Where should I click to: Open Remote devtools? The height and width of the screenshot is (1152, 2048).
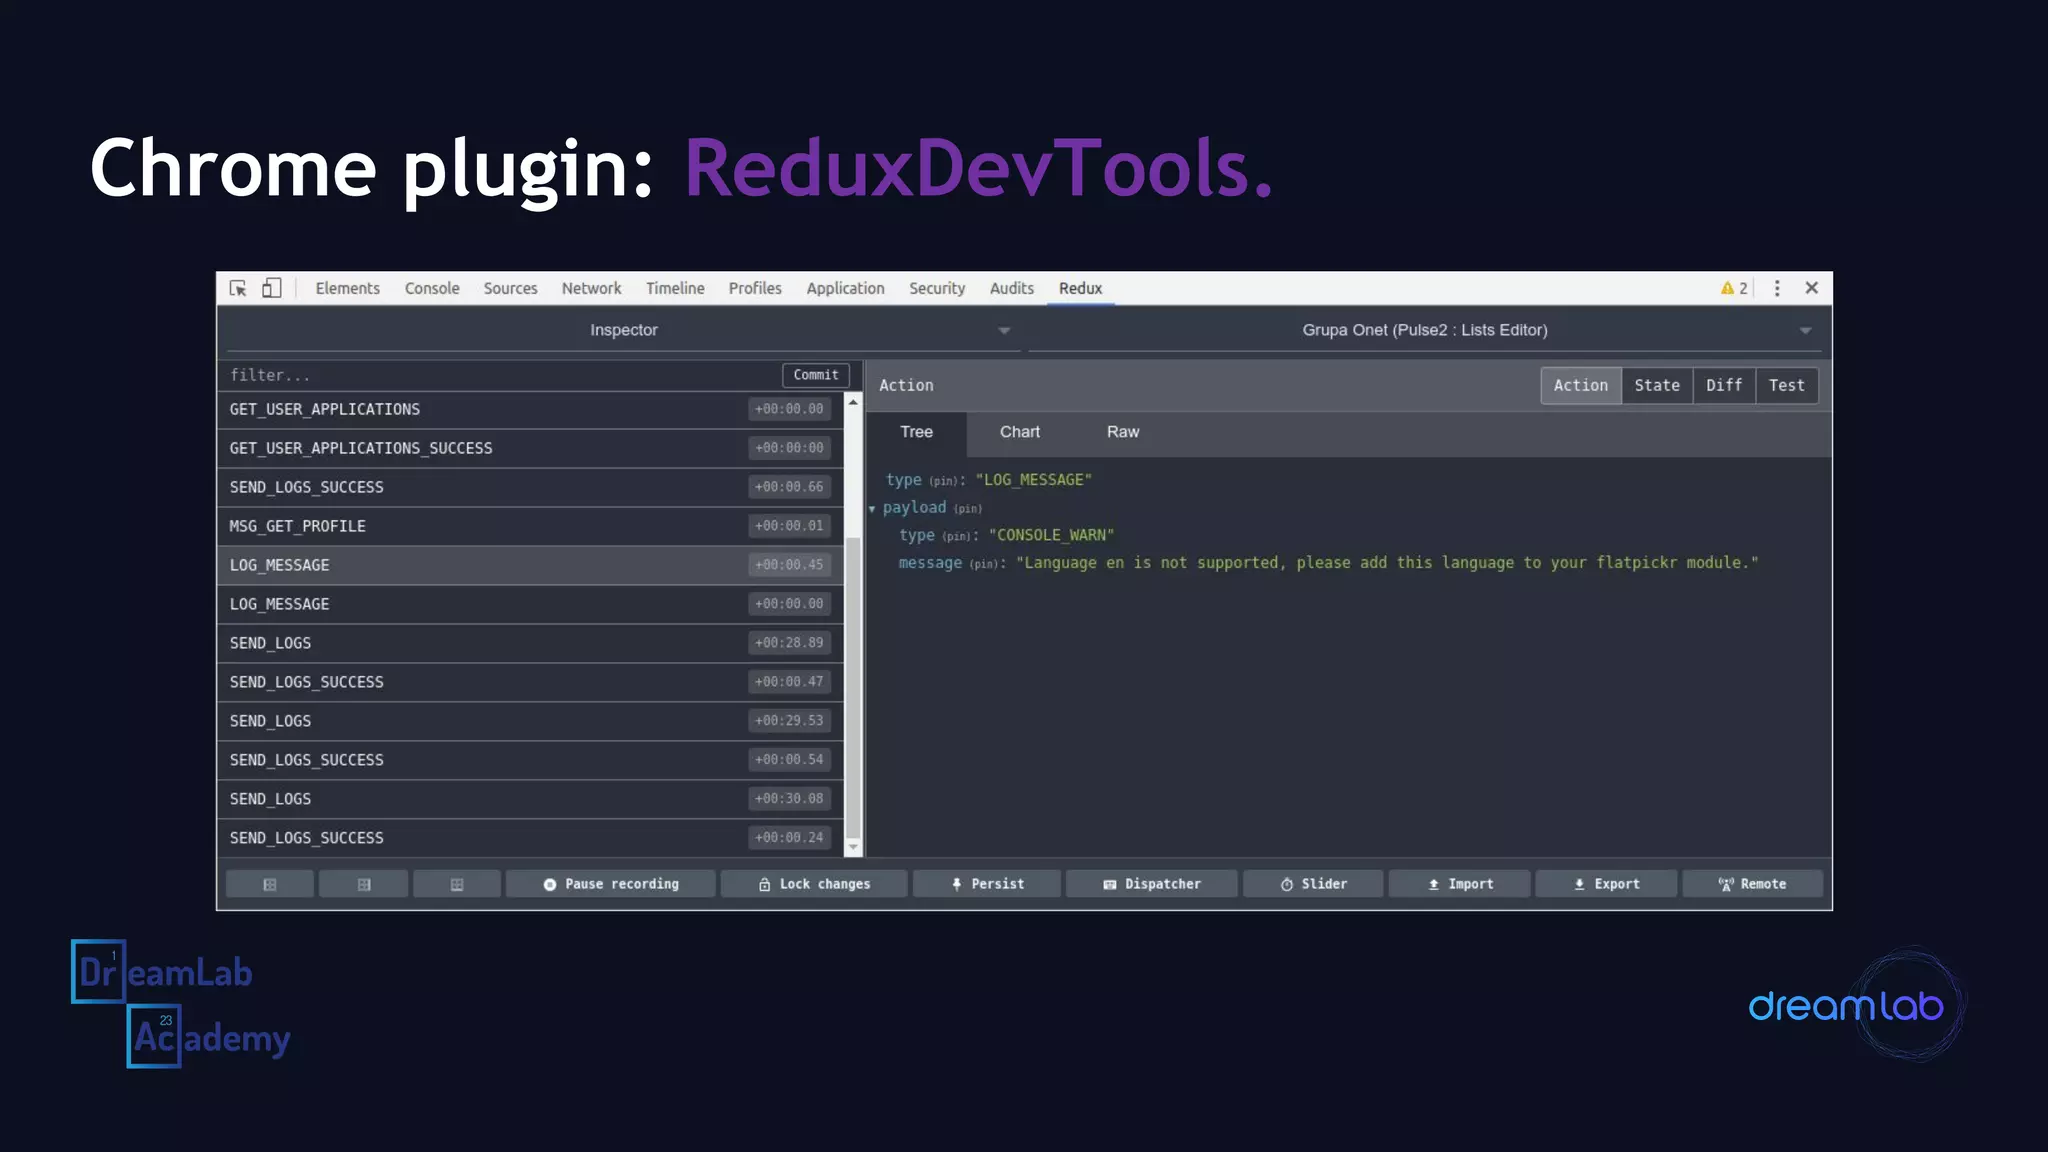pos(1752,884)
